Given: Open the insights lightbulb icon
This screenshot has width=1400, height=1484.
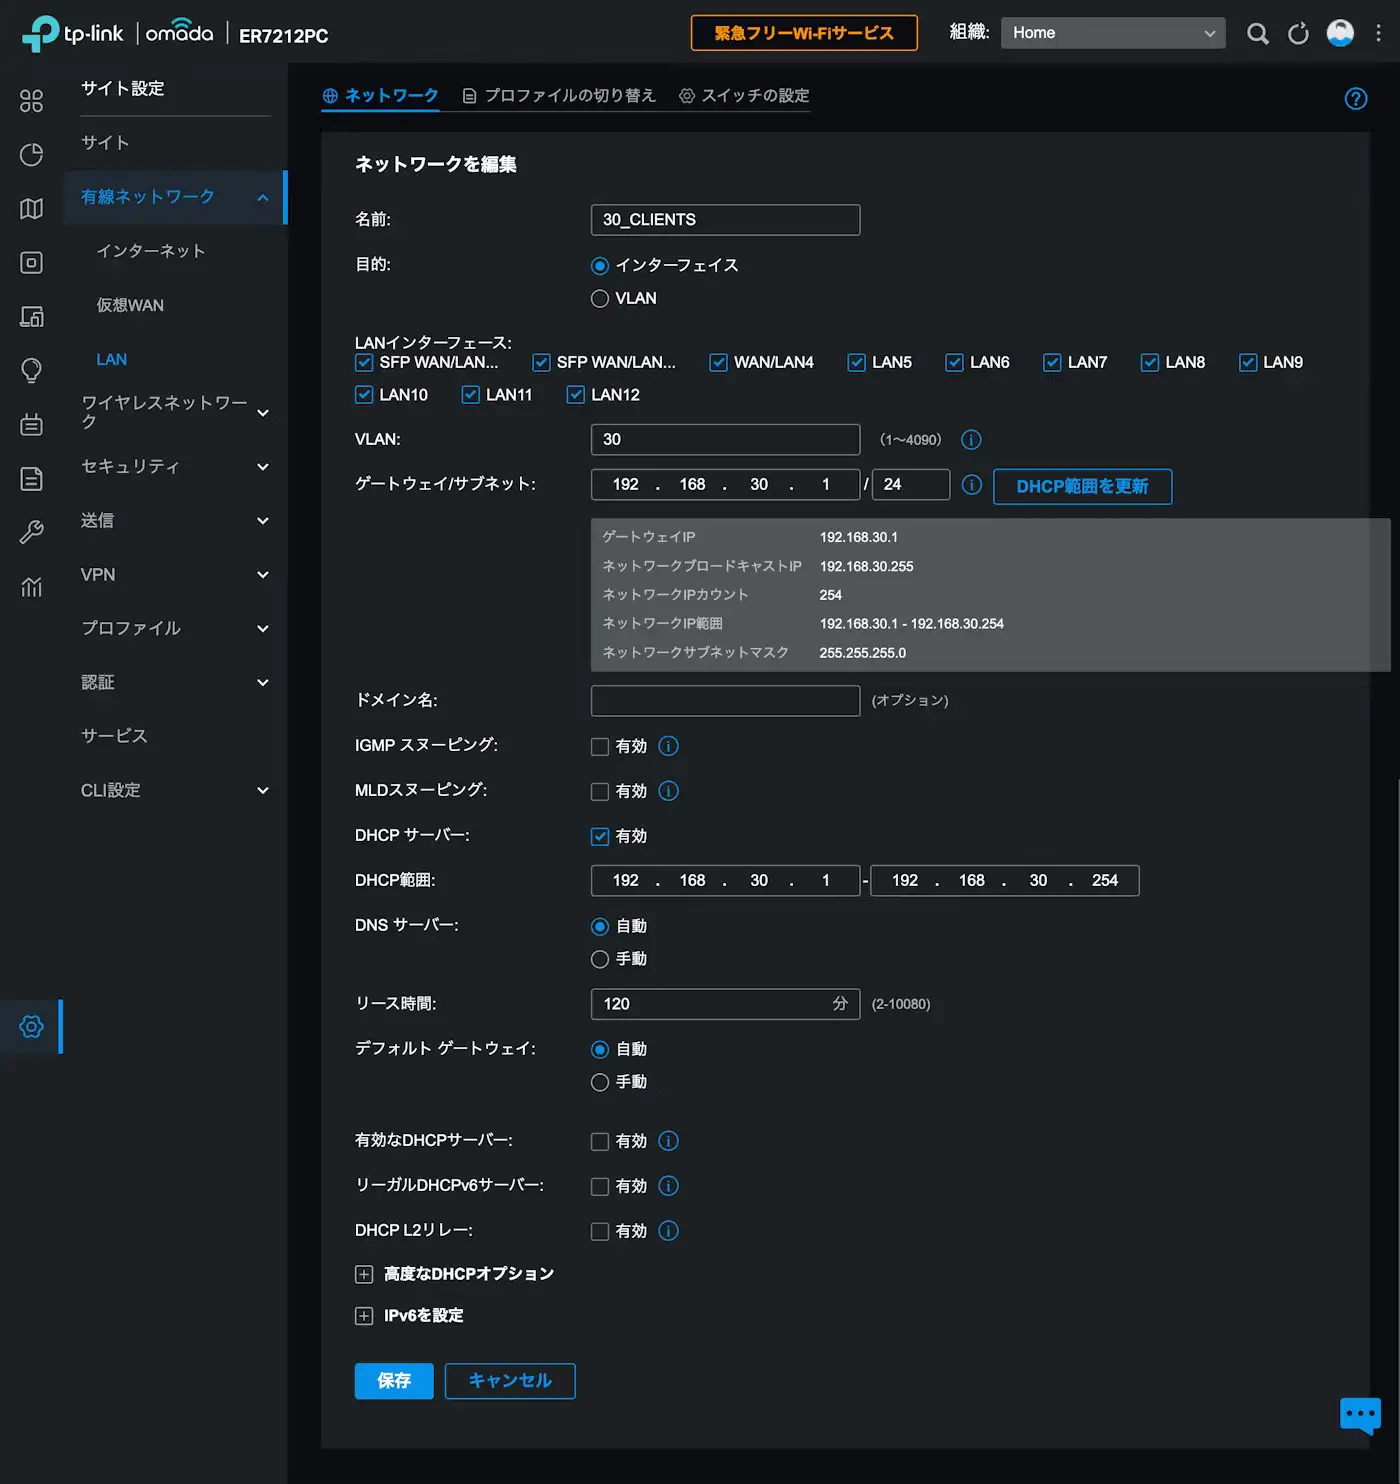Looking at the screenshot, I should [31, 370].
